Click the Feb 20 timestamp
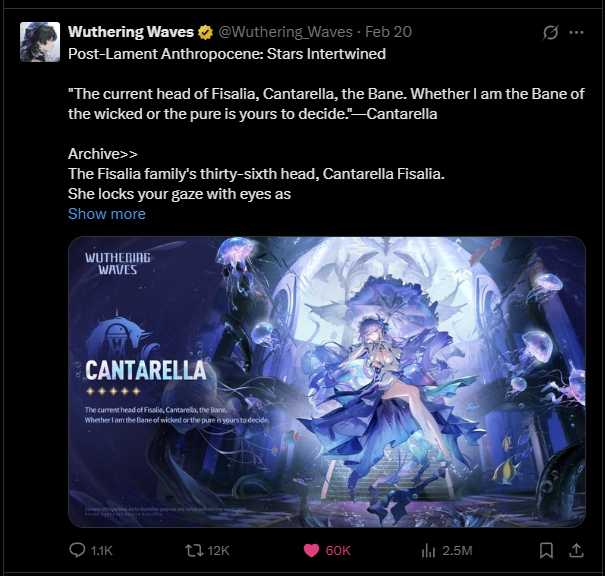Screen dimensions: 605x576 point(389,32)
